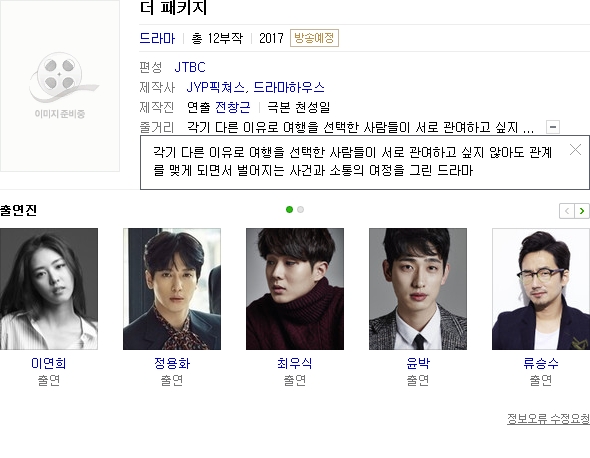590x458 pixels.
Task: Select the first green pagination dot
Action: 289,210
